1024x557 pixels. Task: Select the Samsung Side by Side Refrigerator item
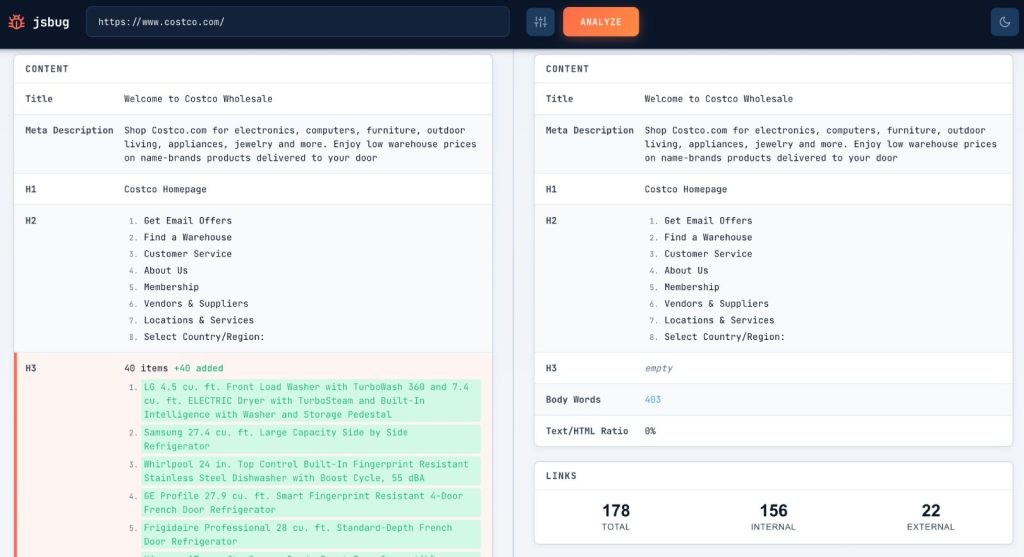(311, 439)
